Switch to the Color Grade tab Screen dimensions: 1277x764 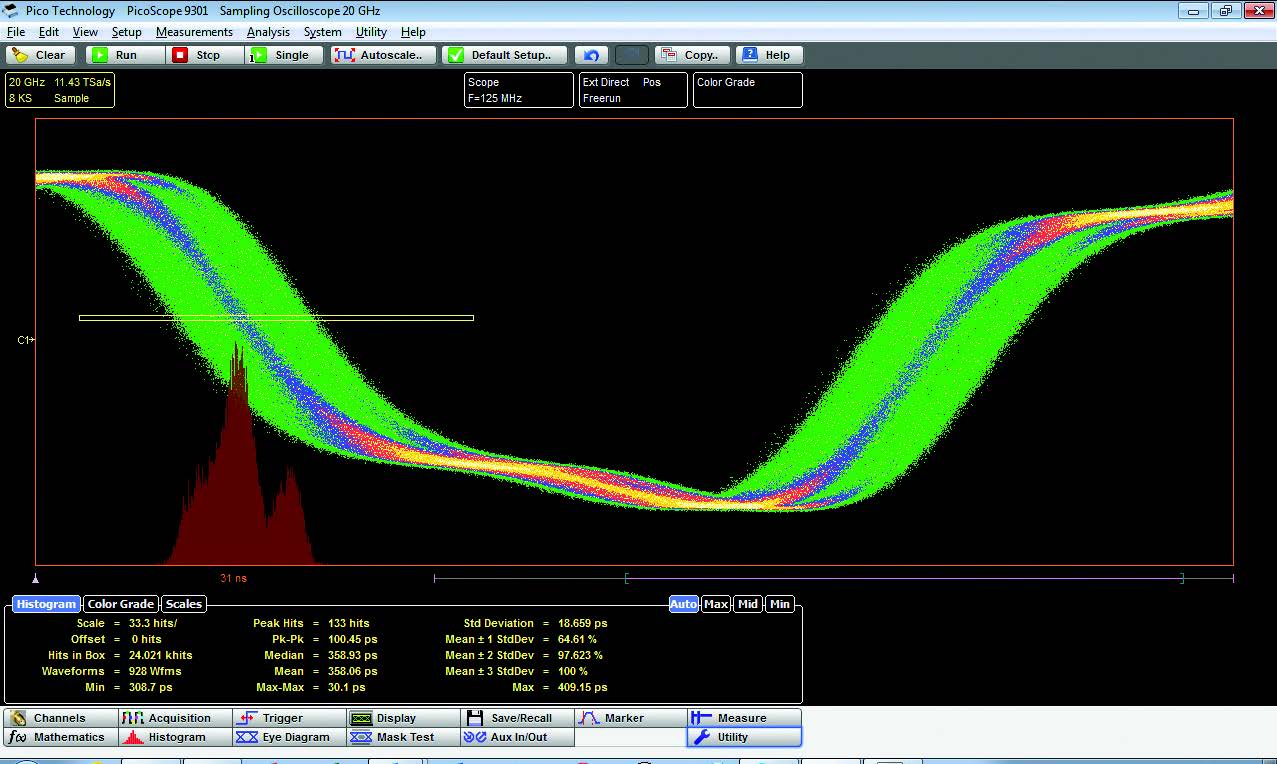point(121,604)
